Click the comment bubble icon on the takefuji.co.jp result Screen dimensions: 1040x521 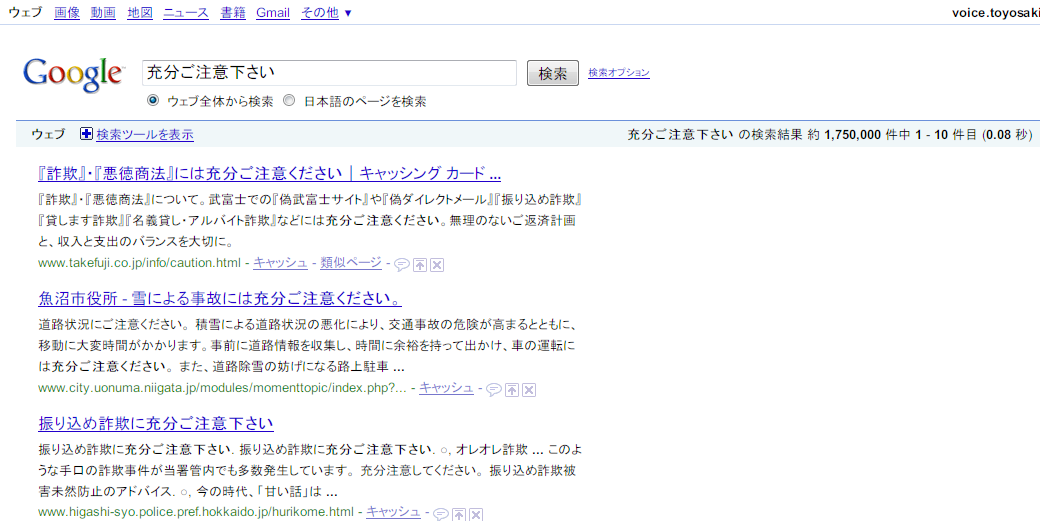pos(401,265)
